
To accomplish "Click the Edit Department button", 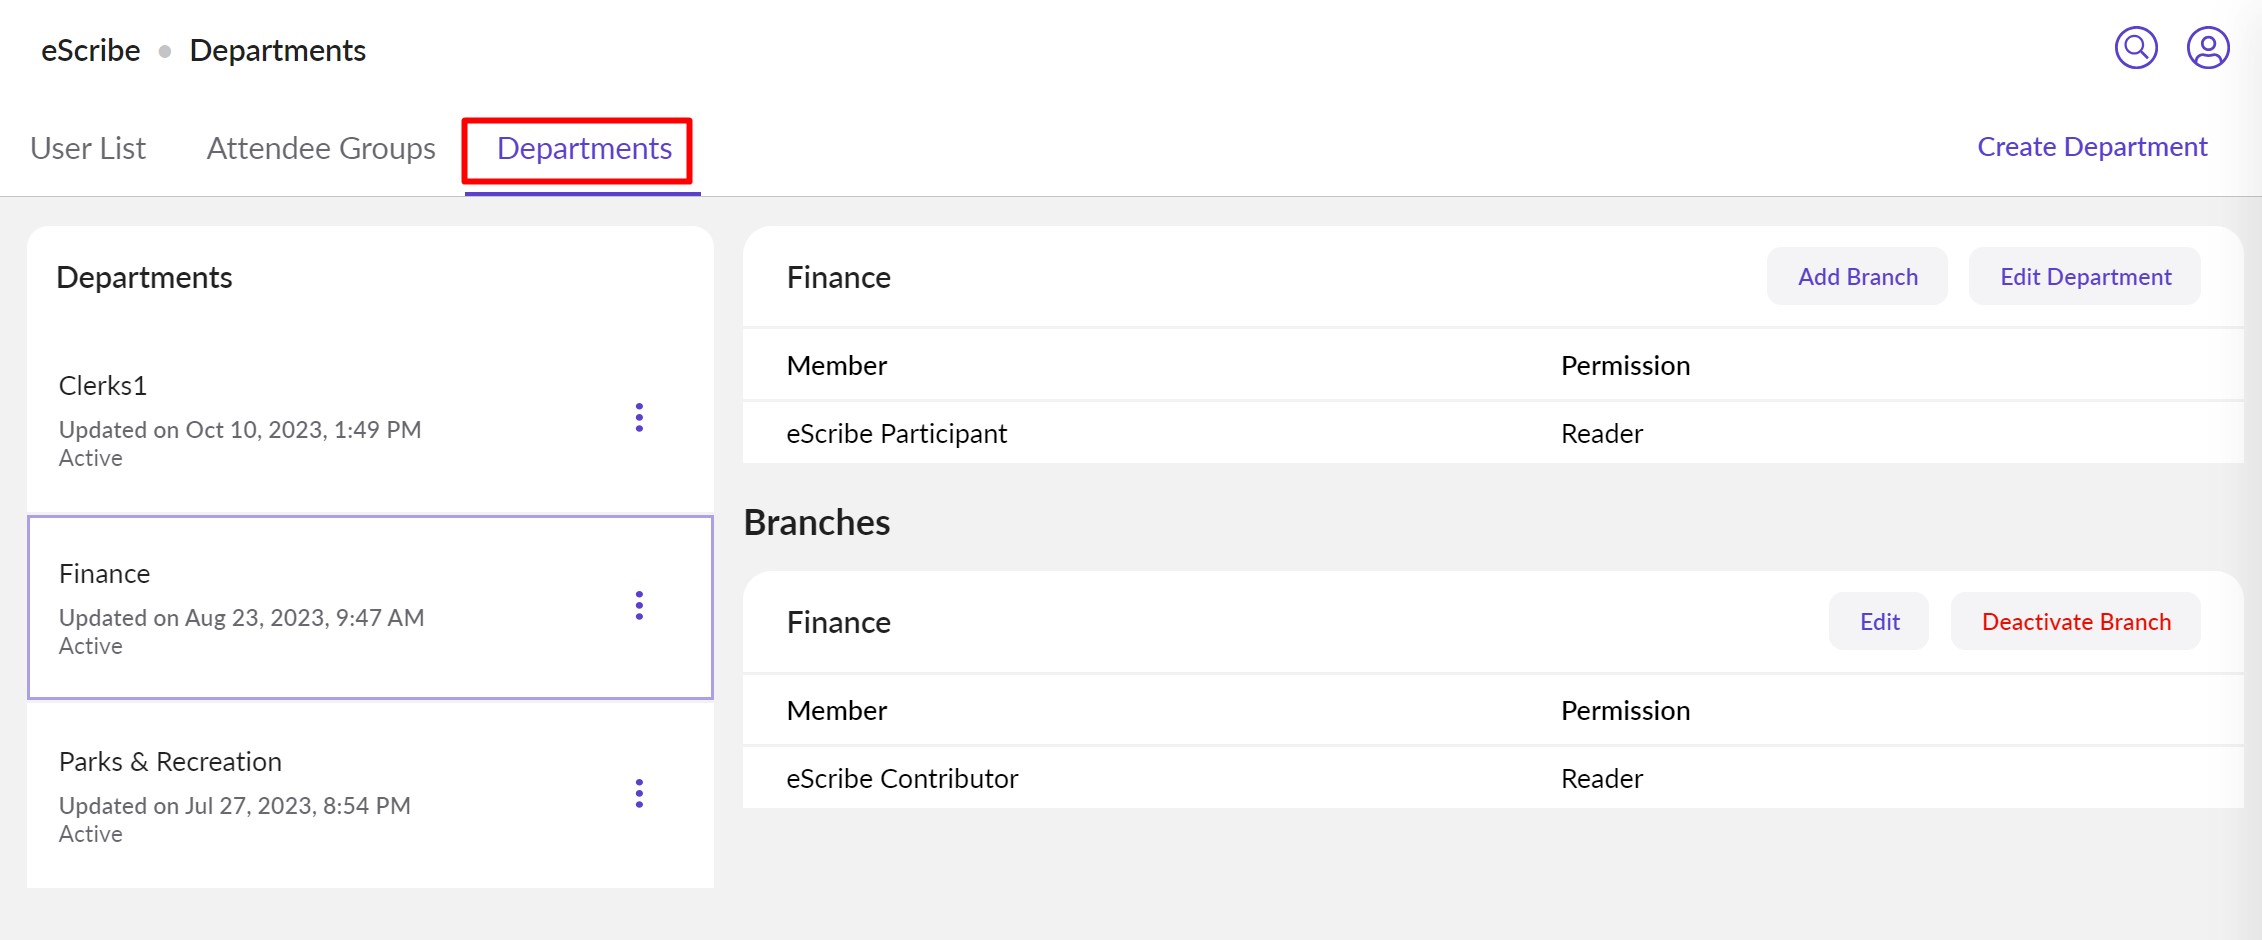I will pyautogui.click(x=2085, y=277).
